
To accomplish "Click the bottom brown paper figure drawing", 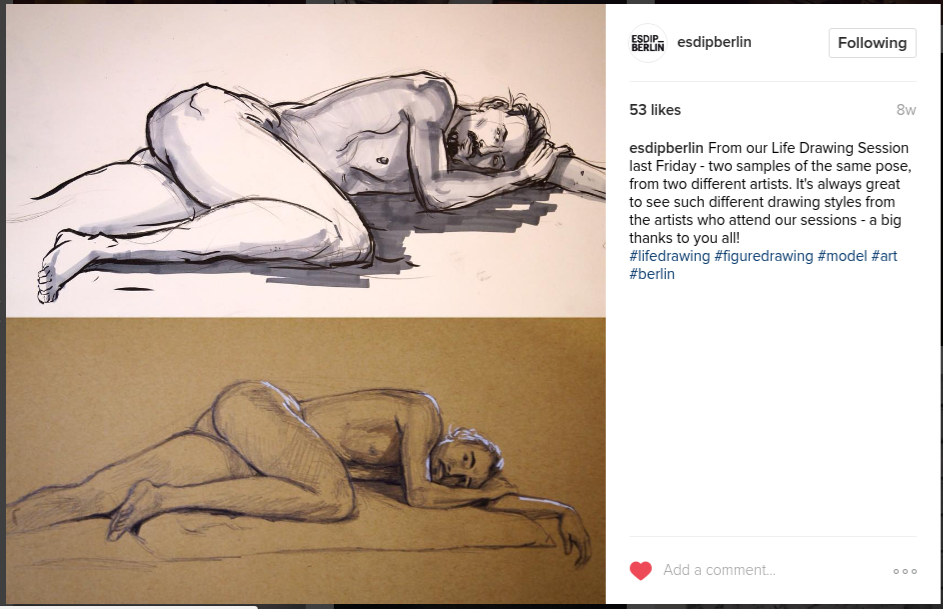I will click(x=306, y=461).
